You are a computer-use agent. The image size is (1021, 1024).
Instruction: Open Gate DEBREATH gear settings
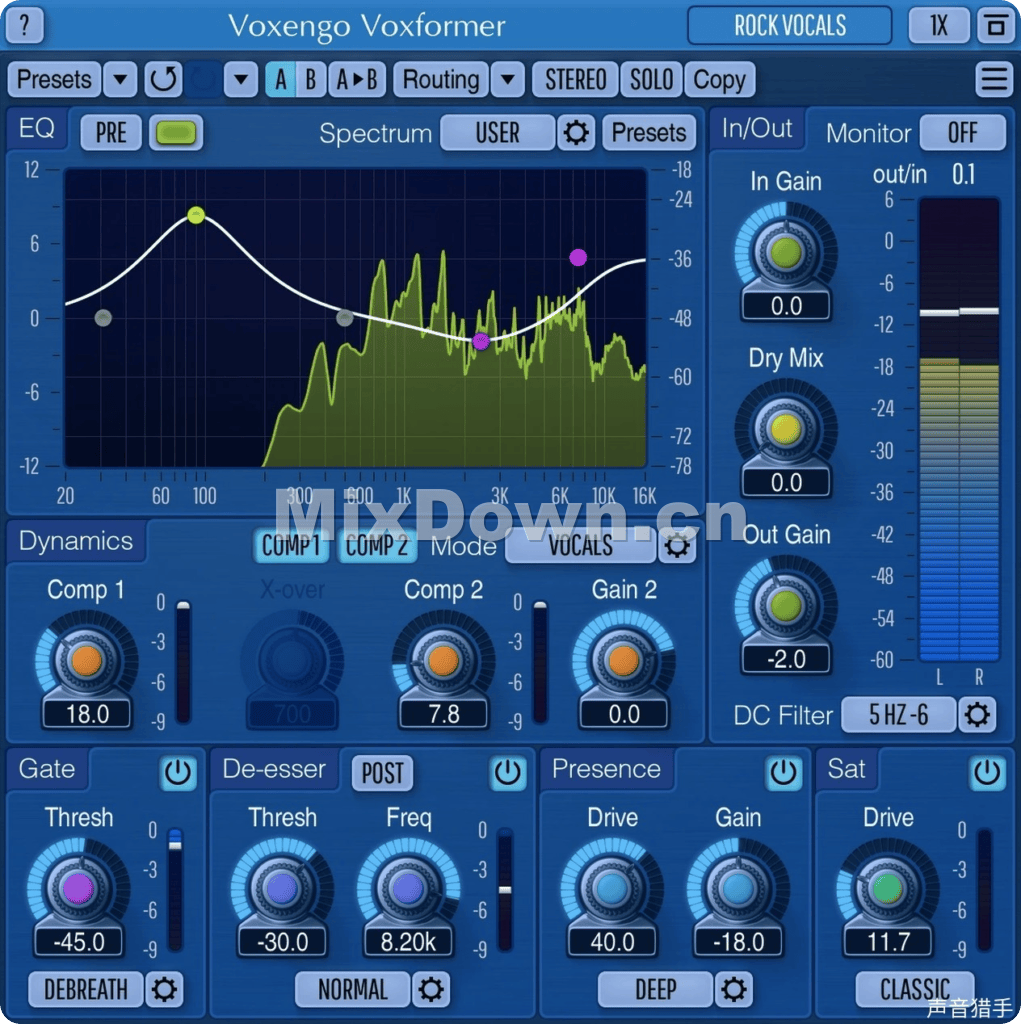tap(164, 990)
